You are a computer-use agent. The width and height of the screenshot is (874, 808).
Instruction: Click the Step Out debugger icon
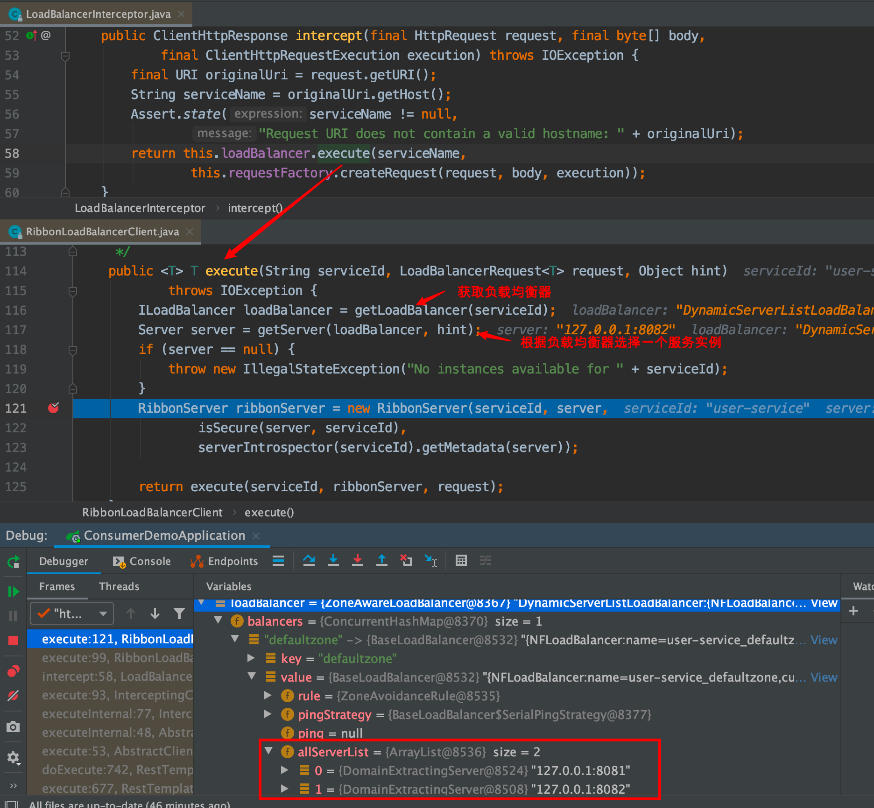pyautogui.click(x=381, y=561)
